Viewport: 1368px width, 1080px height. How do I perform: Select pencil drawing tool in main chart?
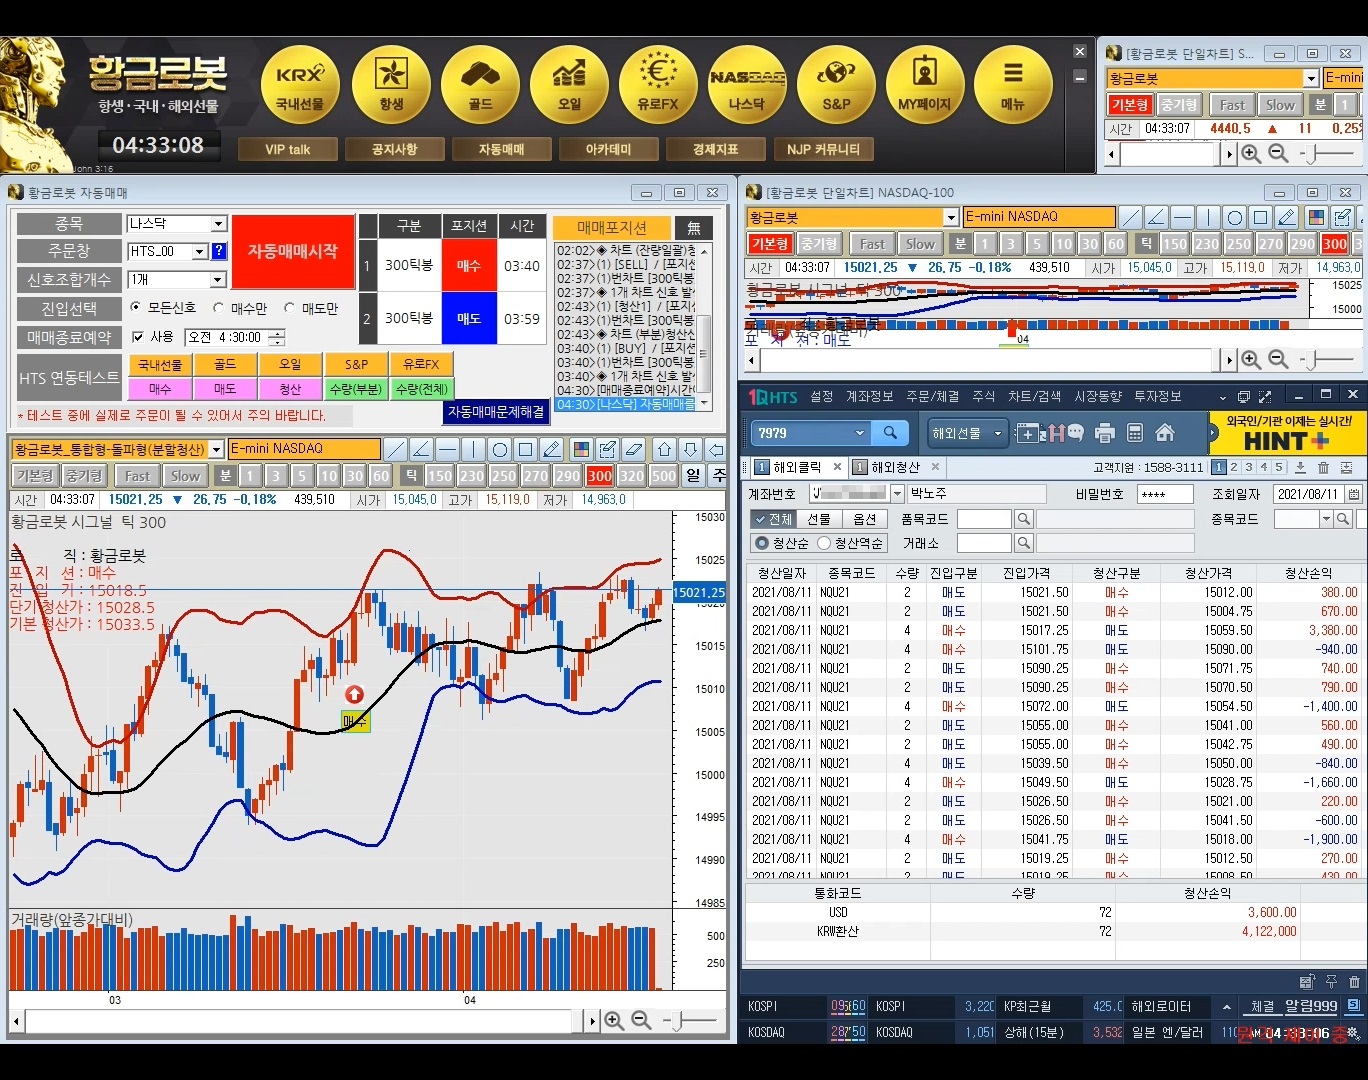coord(552,449)
